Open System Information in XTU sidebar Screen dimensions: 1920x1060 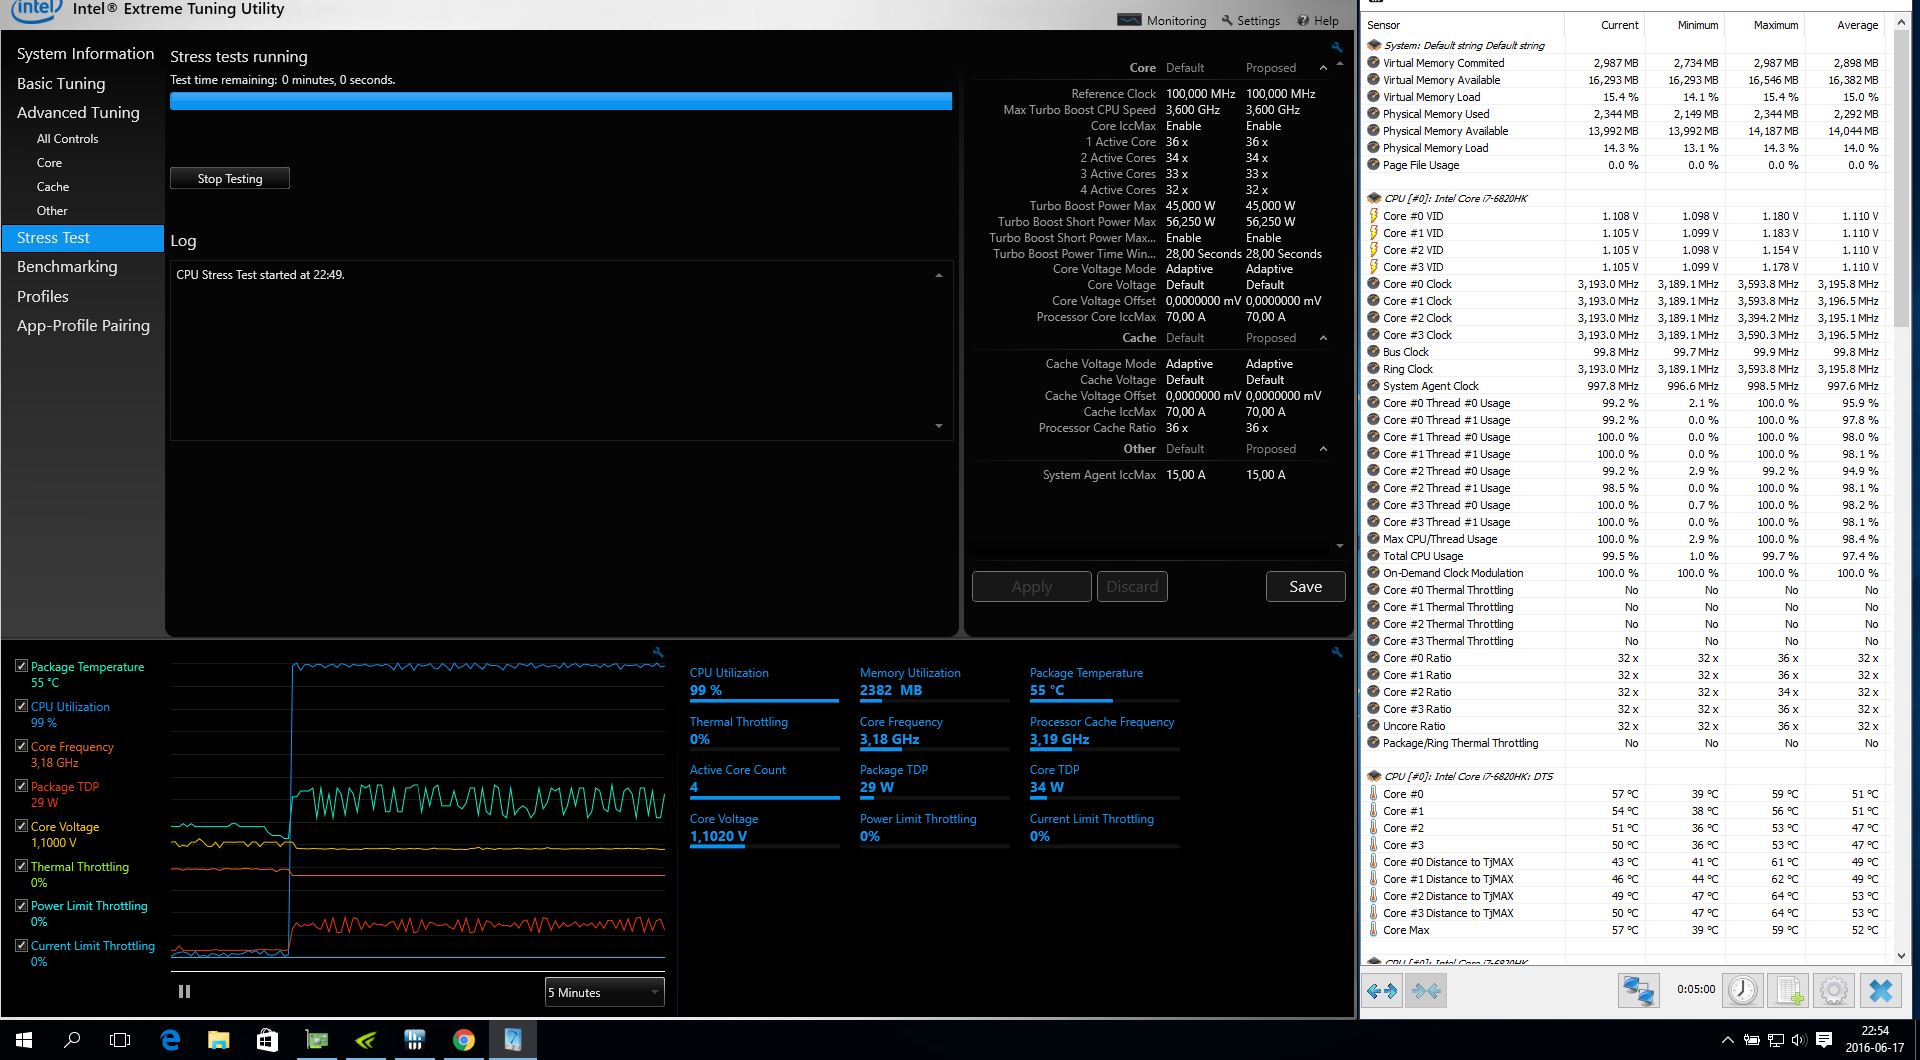(x=85, y=54)
